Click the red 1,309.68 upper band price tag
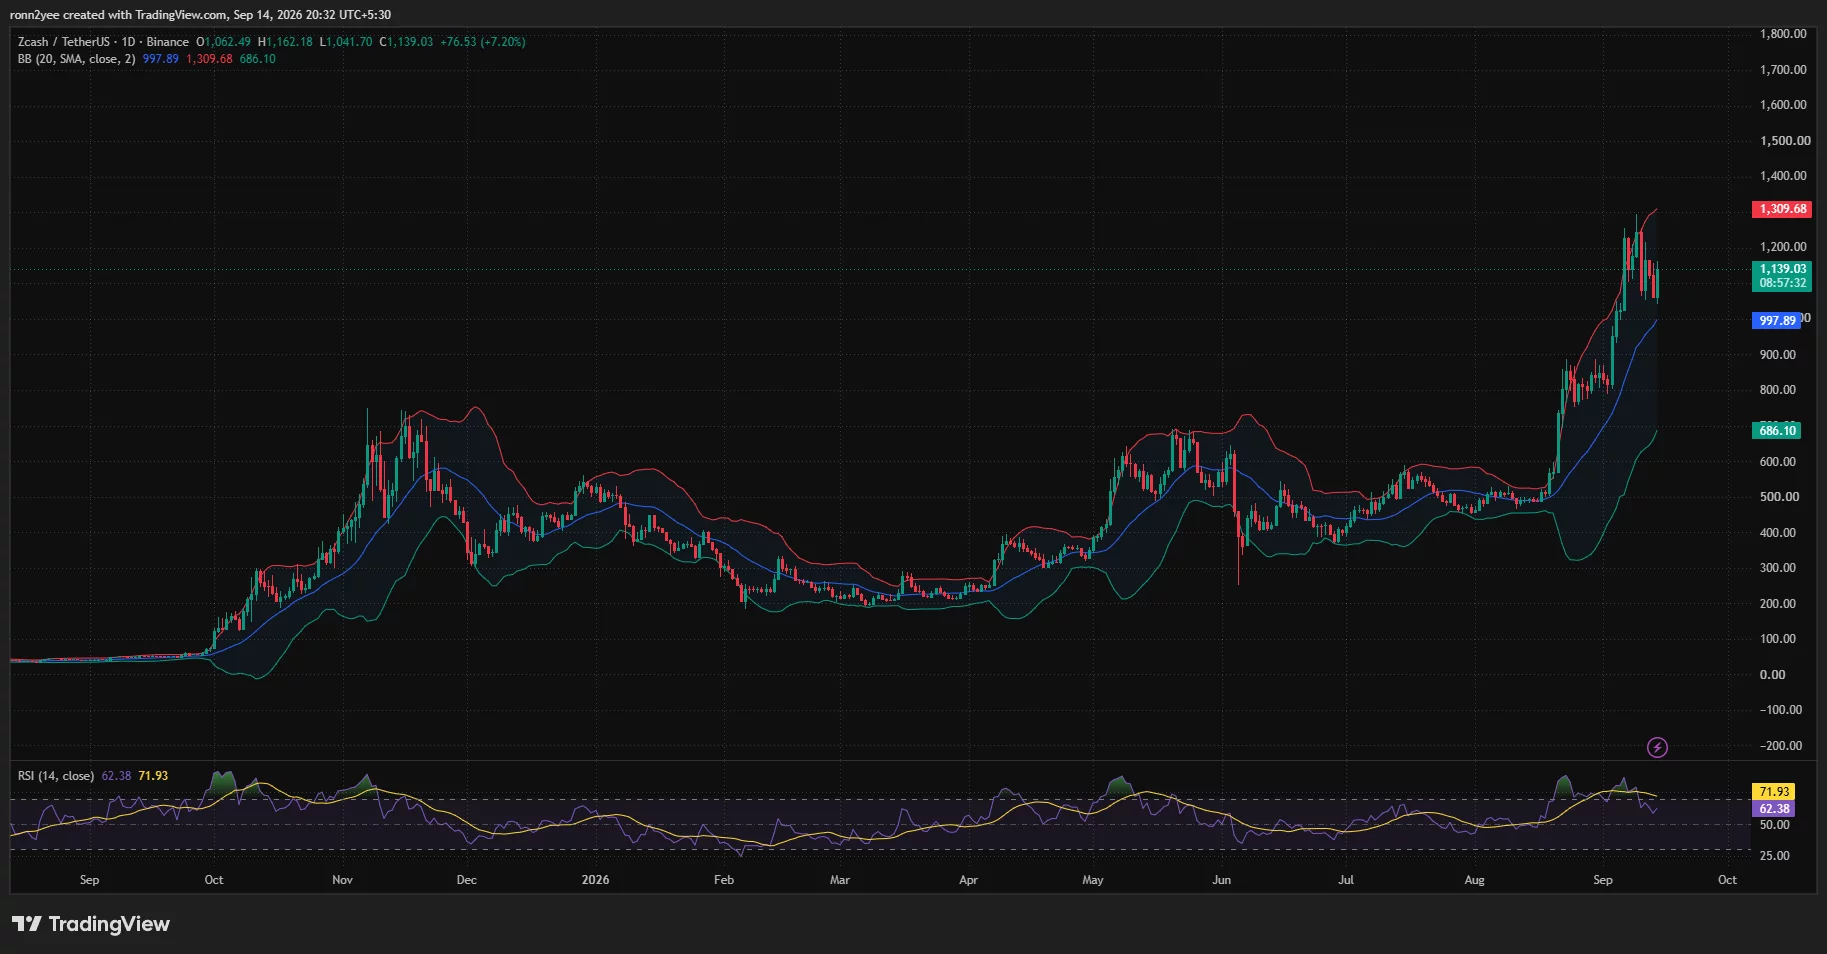 coord(1783,209)
